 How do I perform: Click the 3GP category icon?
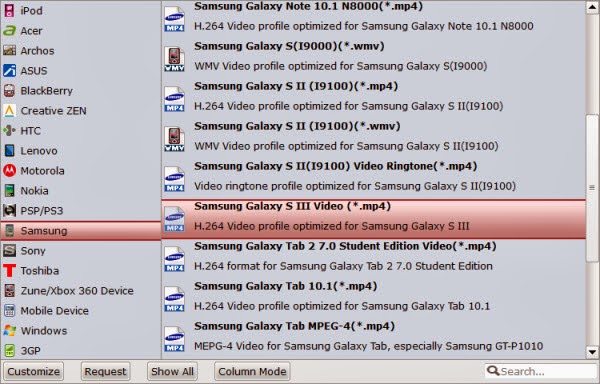pos(9,350)
